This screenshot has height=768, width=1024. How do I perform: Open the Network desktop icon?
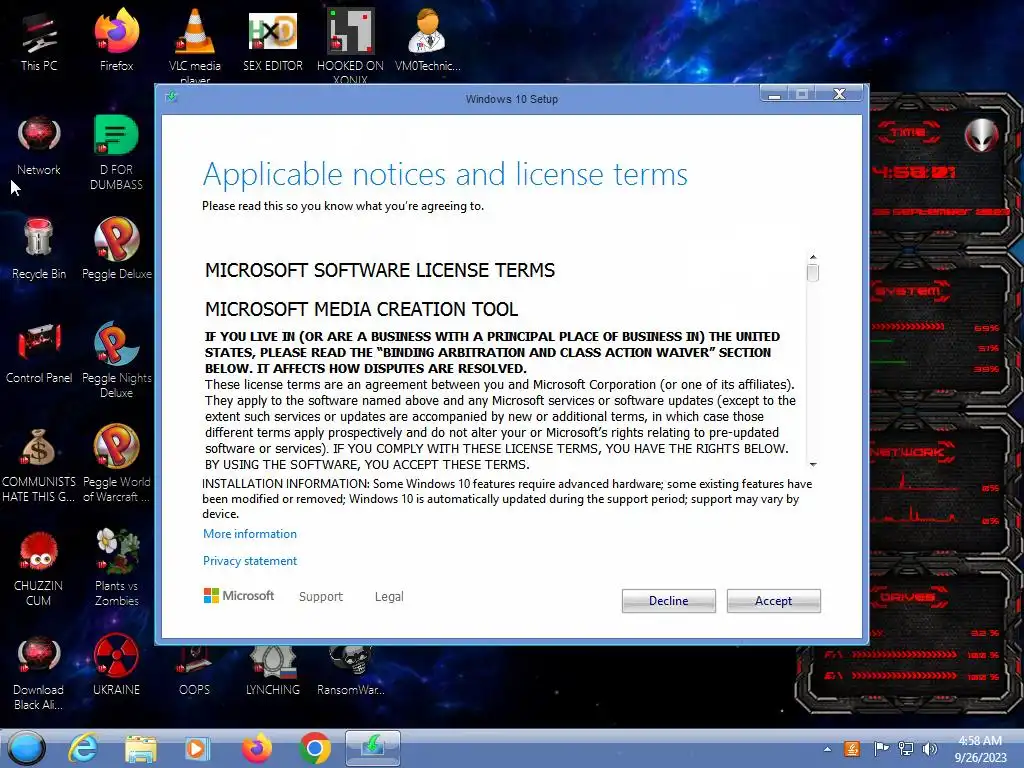[x=39, y=146]
